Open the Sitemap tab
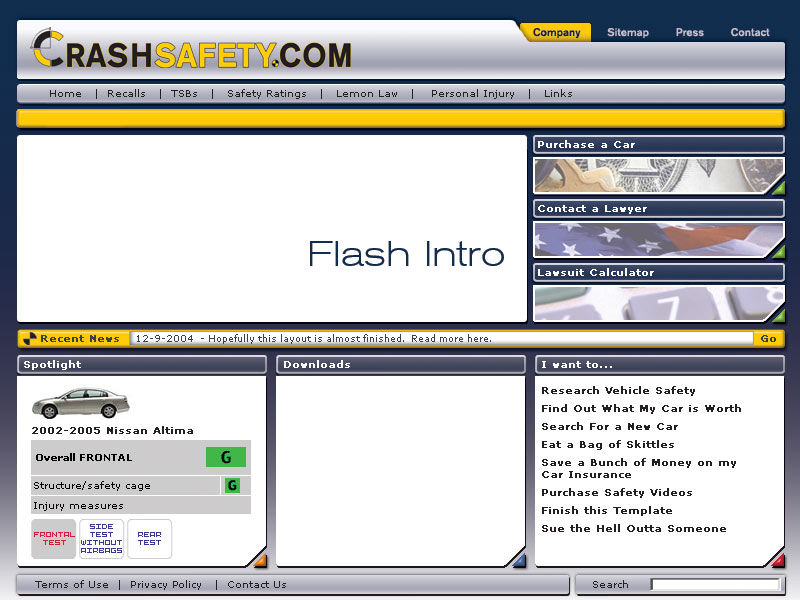This screenshot has height=600, width=800. tap(628, 33)
